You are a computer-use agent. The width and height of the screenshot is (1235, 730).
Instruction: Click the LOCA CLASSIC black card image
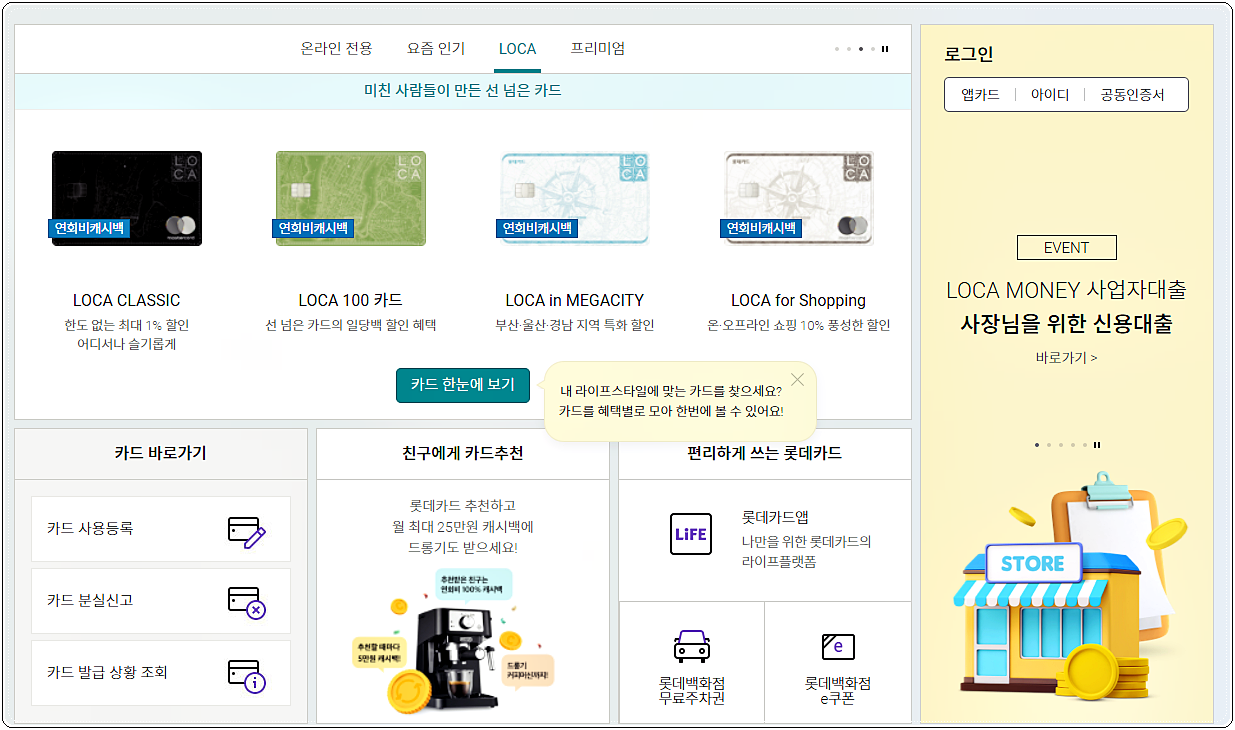(127, 198)
